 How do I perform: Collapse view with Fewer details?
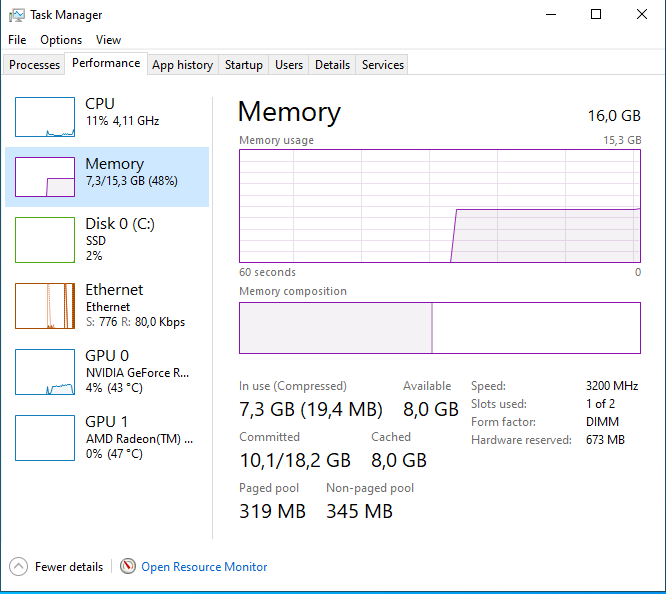coord(68,567)
